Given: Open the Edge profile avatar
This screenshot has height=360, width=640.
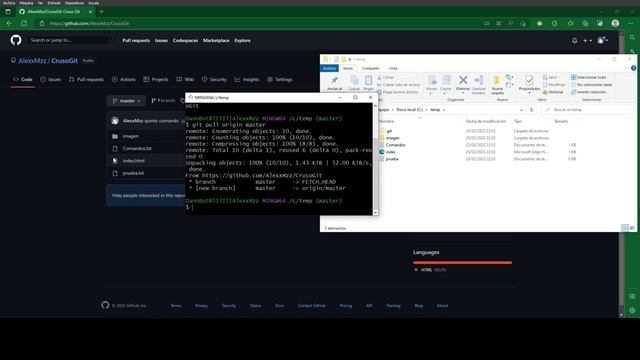Looking at the screenshot, I should pos(615,23).
